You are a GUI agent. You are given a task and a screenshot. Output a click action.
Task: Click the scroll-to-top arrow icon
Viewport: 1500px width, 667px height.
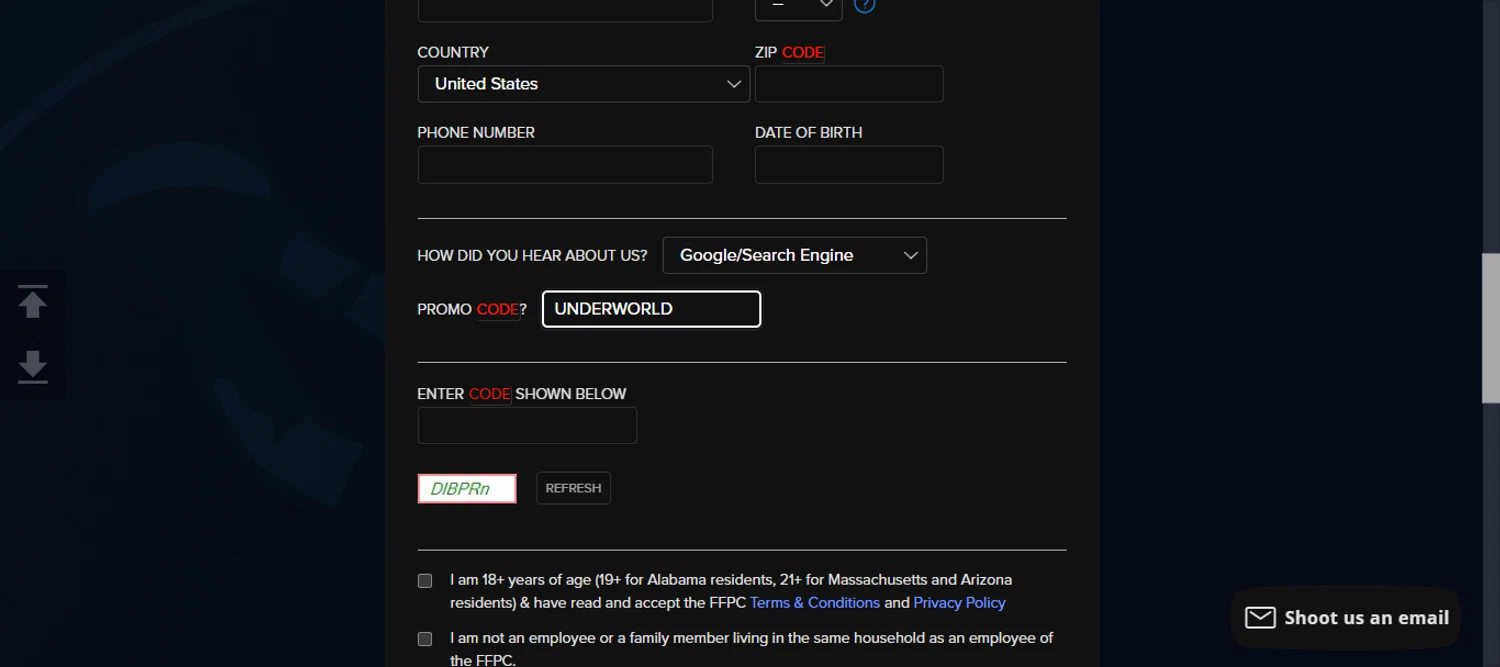point(33,302)
